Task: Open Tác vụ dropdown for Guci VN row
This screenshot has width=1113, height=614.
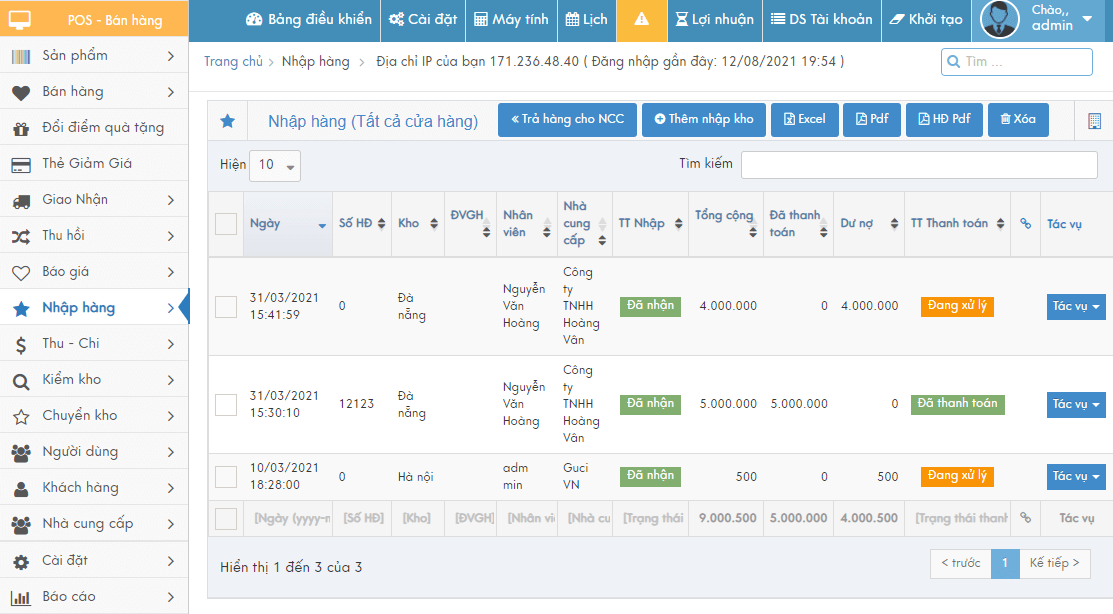Action: [1076, 476]
